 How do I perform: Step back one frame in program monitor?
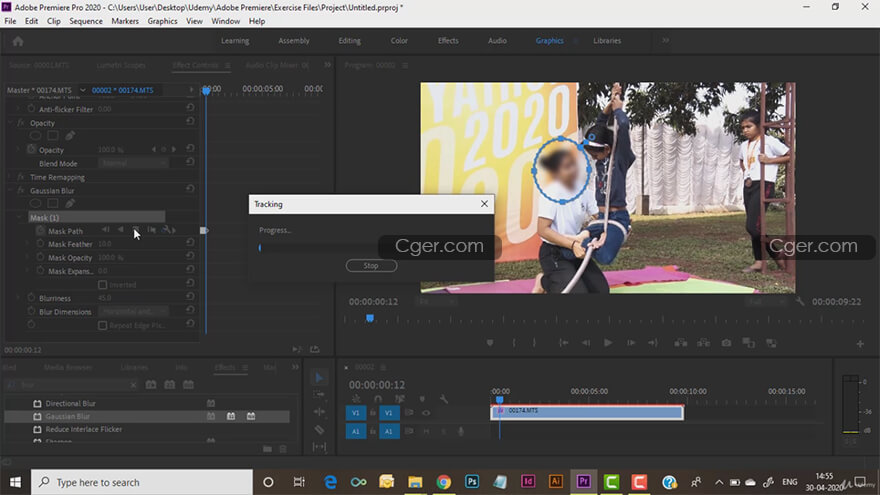586,343
